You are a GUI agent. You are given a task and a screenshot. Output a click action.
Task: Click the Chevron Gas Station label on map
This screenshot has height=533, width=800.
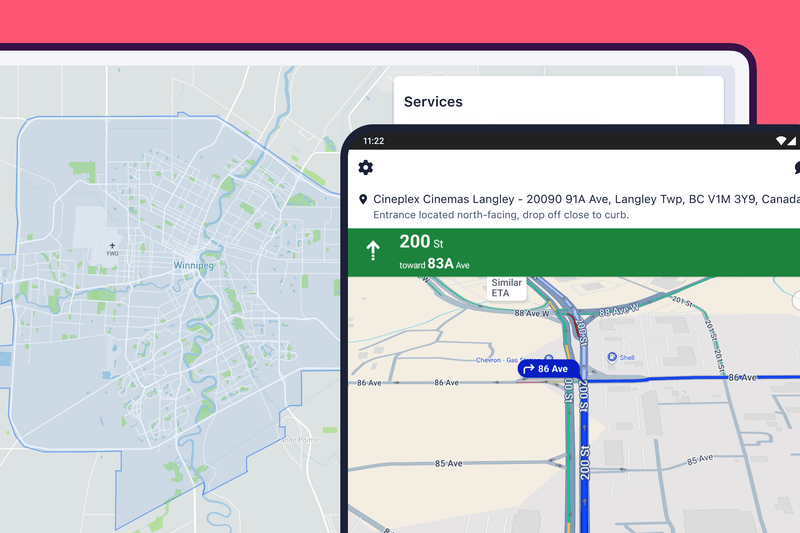pos(508,360)
